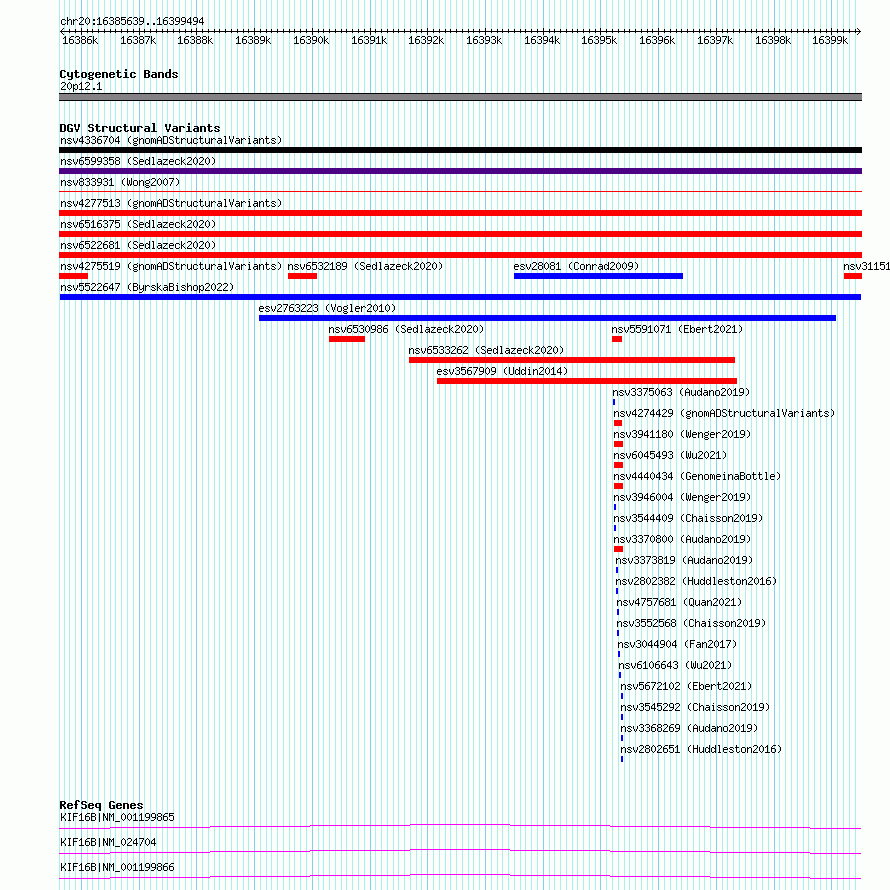The width and height of the screenshot is (890, 890).
Task: Select nsv5591071 (Ebert2021) label
Action: tap(677, 329)
